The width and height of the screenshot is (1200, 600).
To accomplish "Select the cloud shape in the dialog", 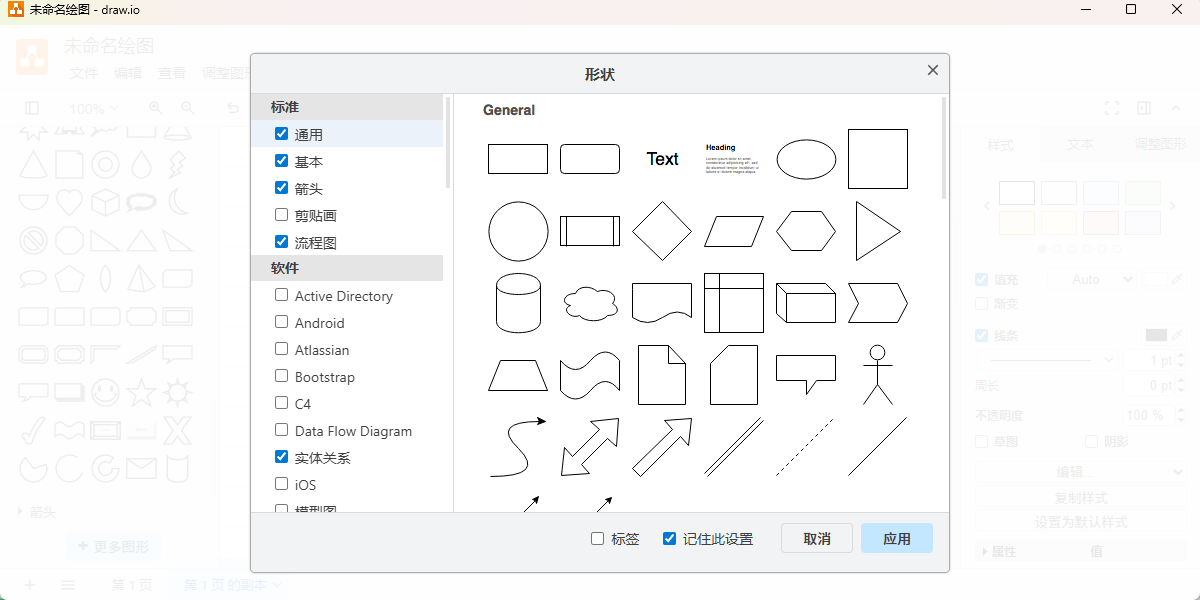I will point(590,302).
